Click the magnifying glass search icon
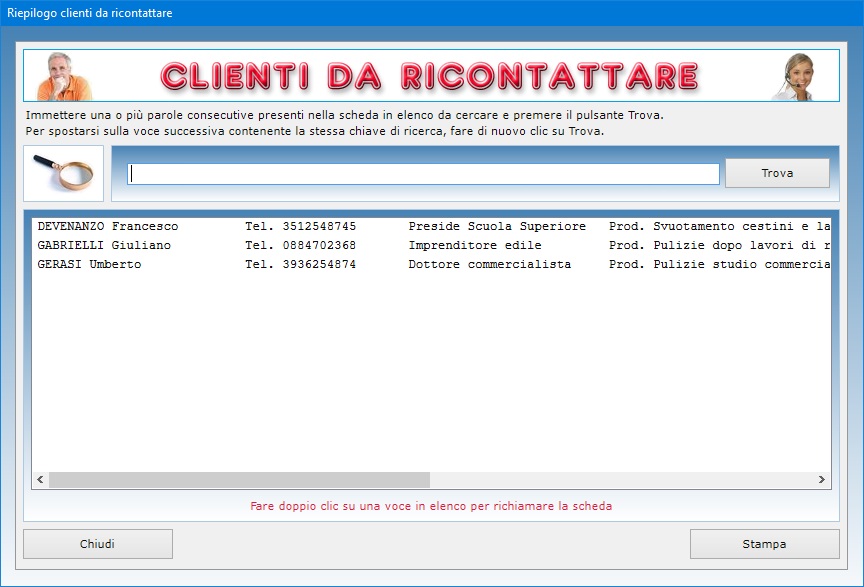864x587 pixels. 63,173
